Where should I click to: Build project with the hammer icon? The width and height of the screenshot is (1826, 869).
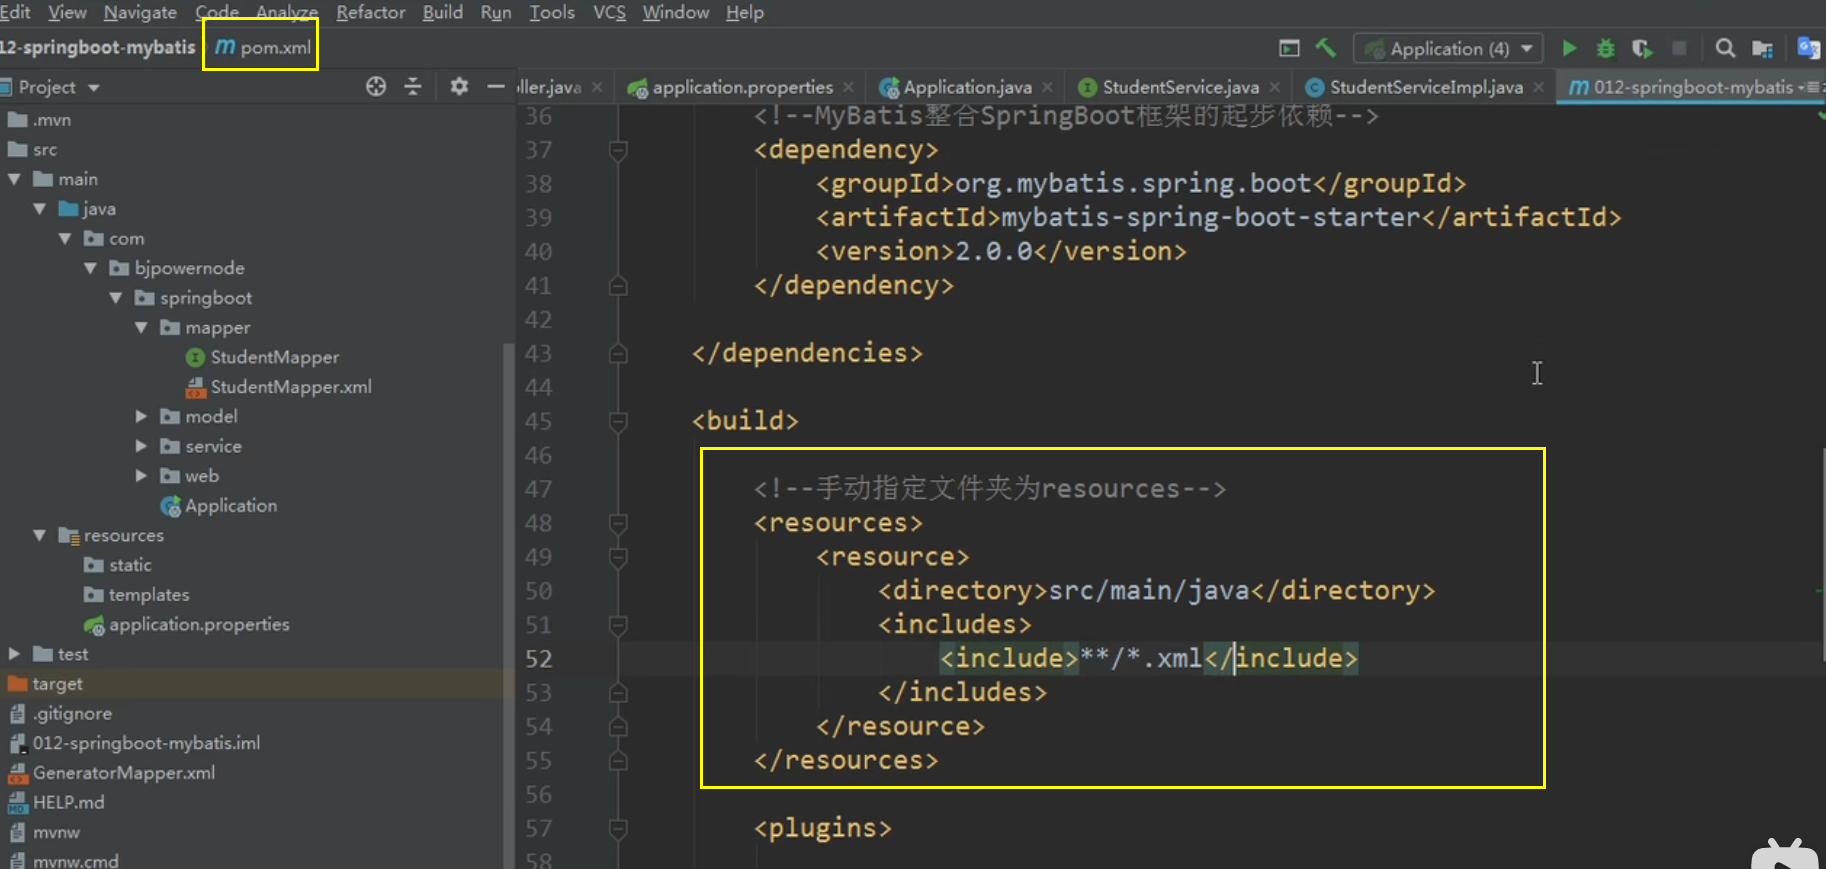pyautogui.click(x=1326, y=48)
